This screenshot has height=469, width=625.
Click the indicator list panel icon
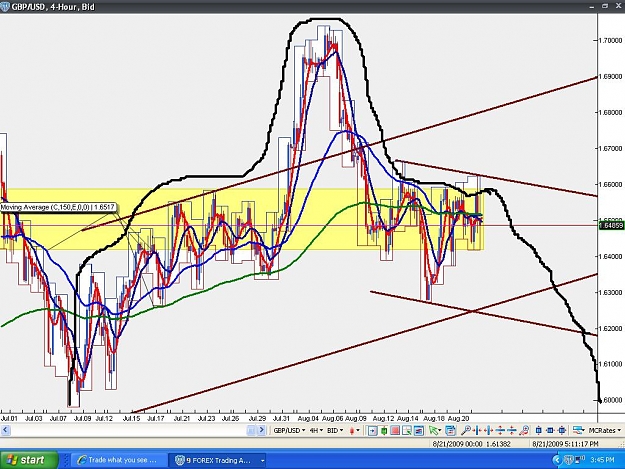click(419, 430)
